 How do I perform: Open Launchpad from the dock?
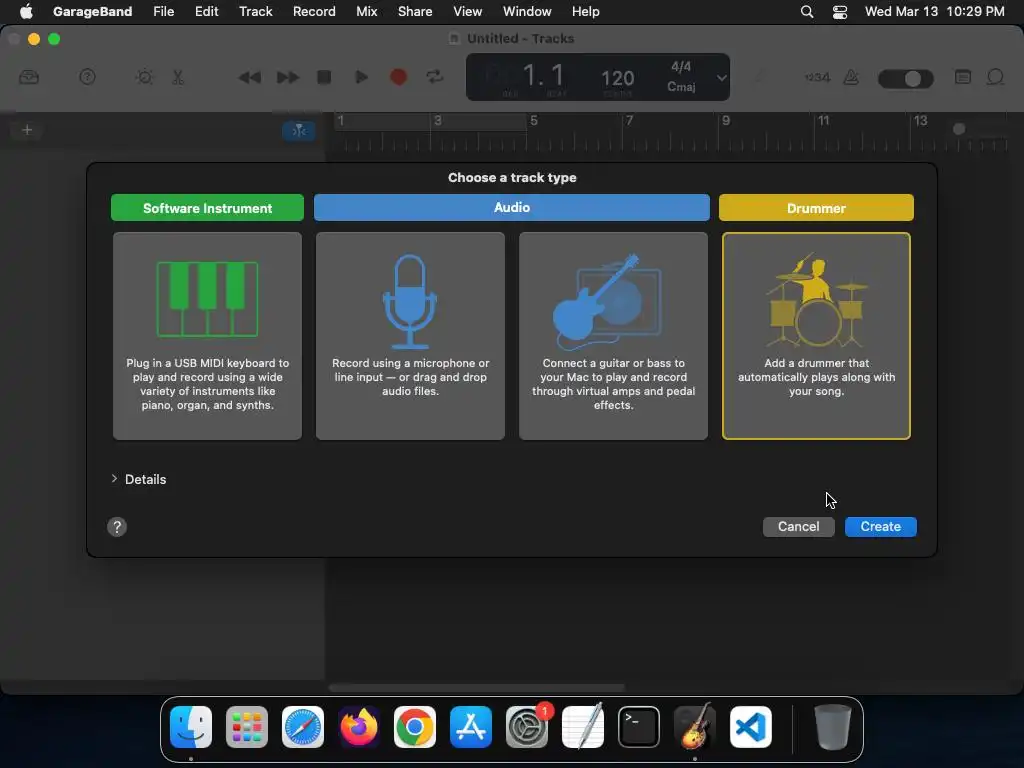(247, 727)
